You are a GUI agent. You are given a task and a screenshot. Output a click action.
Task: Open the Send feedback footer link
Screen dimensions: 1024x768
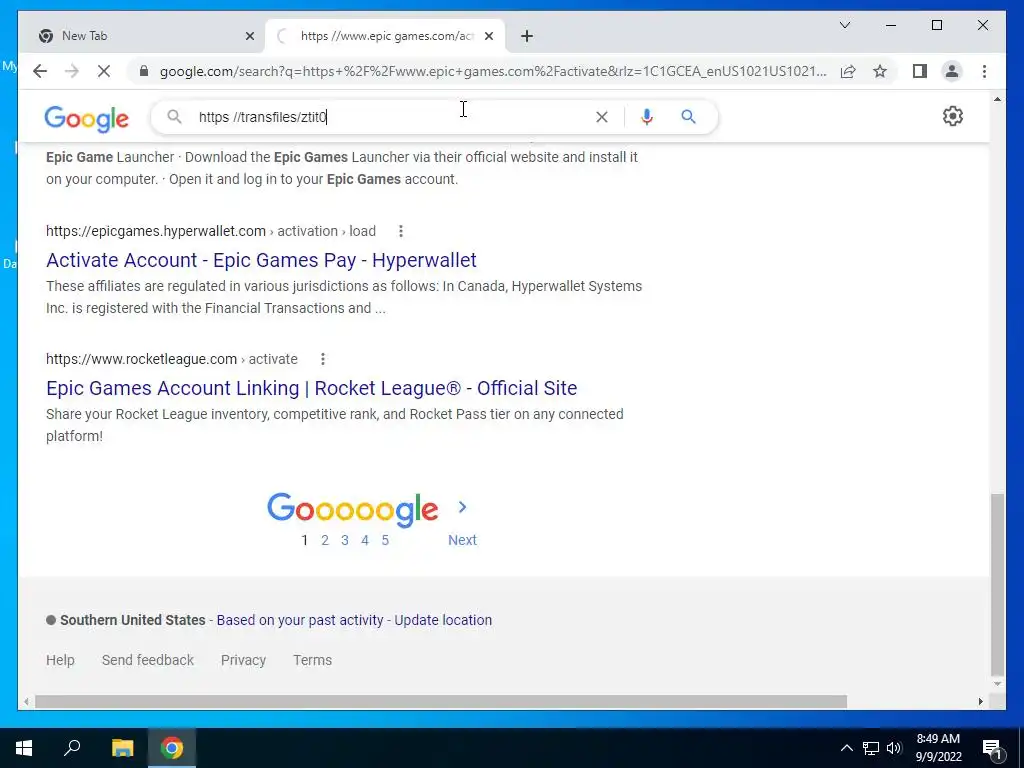tap(148, 660)
